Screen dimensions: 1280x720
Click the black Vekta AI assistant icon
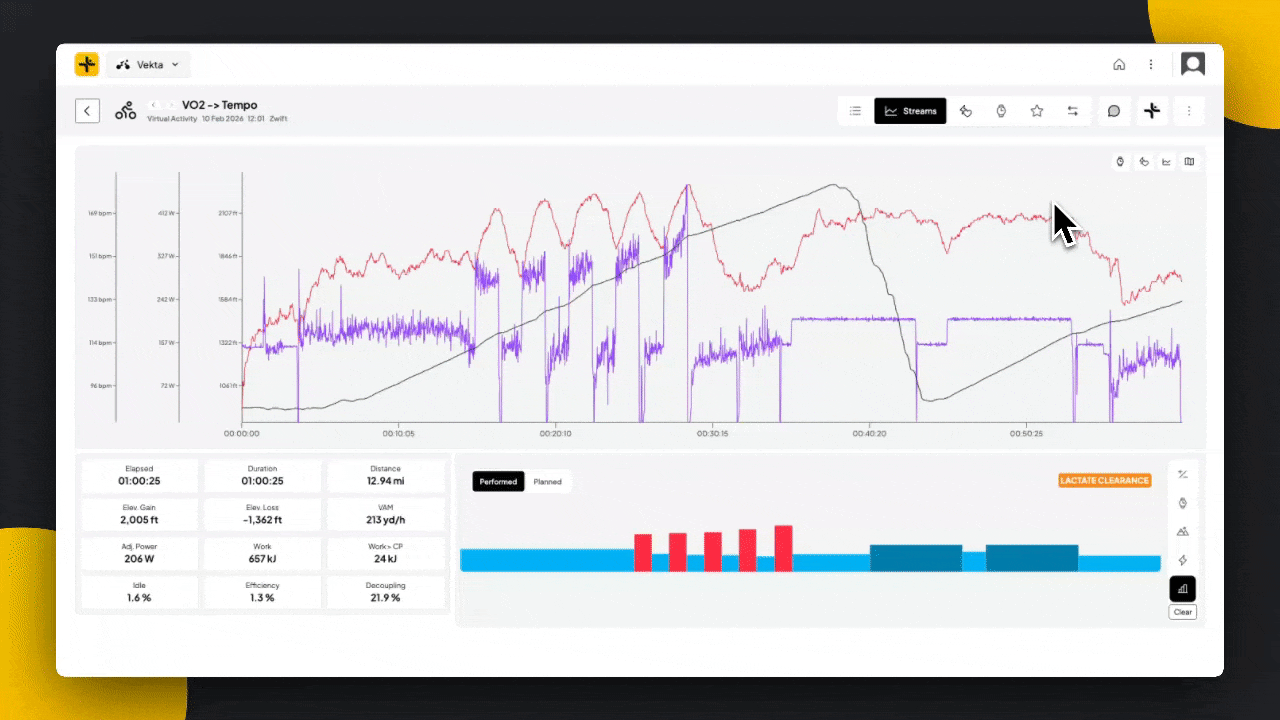click(1152, 111)
